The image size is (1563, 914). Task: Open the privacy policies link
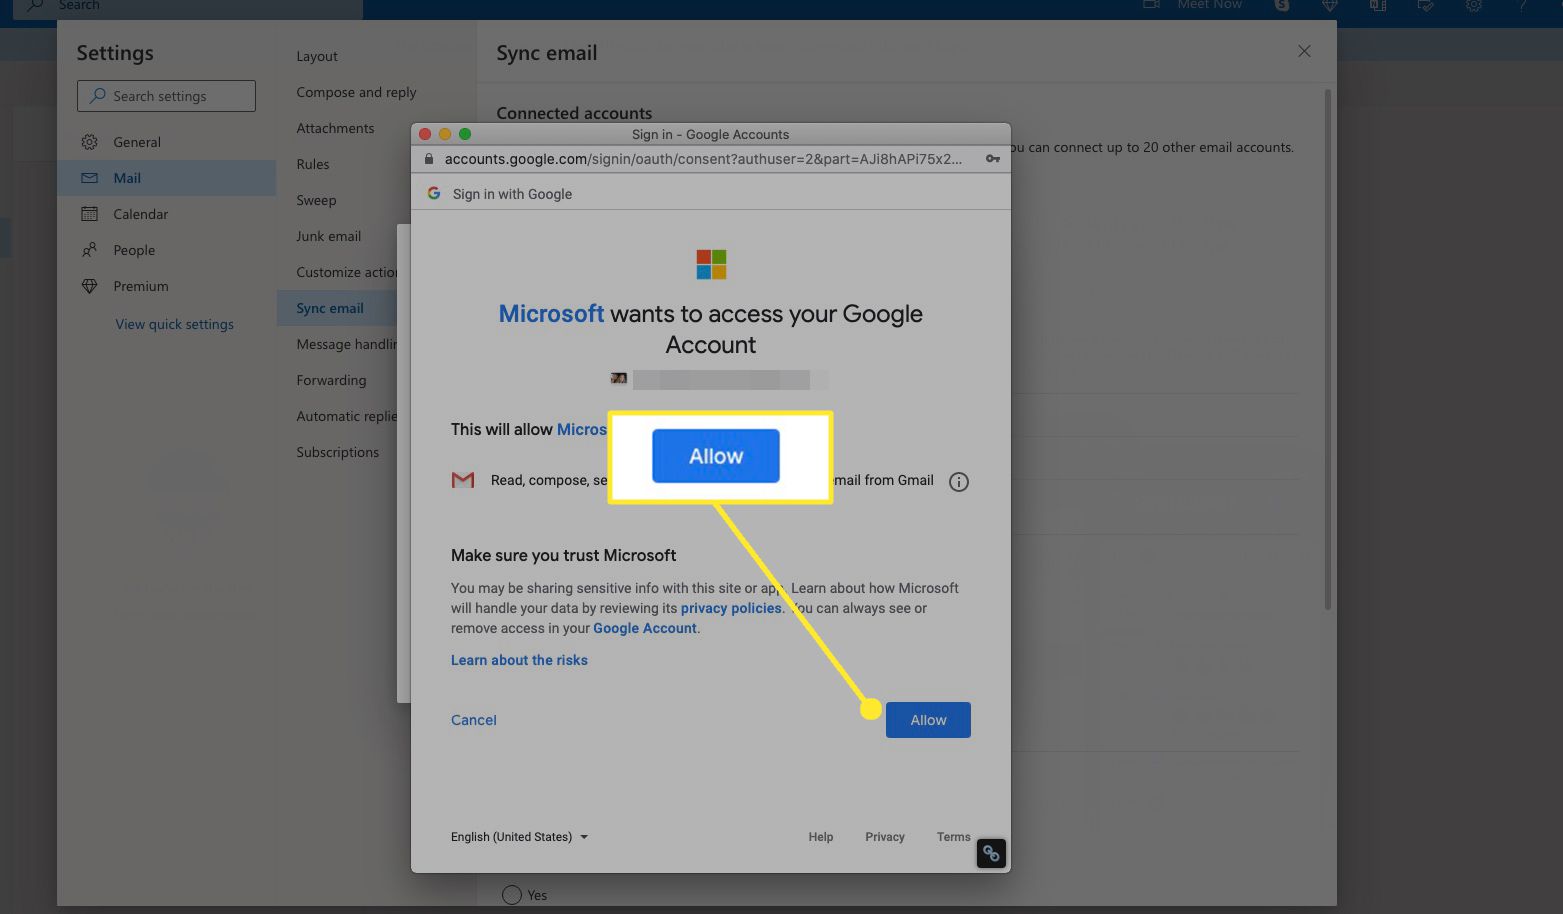pyautogui.click(x=731, y=608)
